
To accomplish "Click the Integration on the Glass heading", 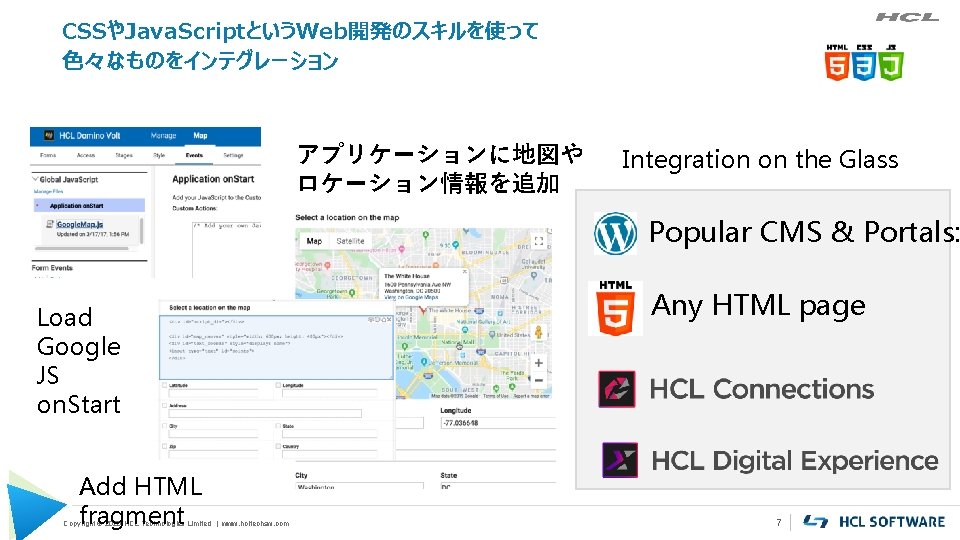I will 760,160.
